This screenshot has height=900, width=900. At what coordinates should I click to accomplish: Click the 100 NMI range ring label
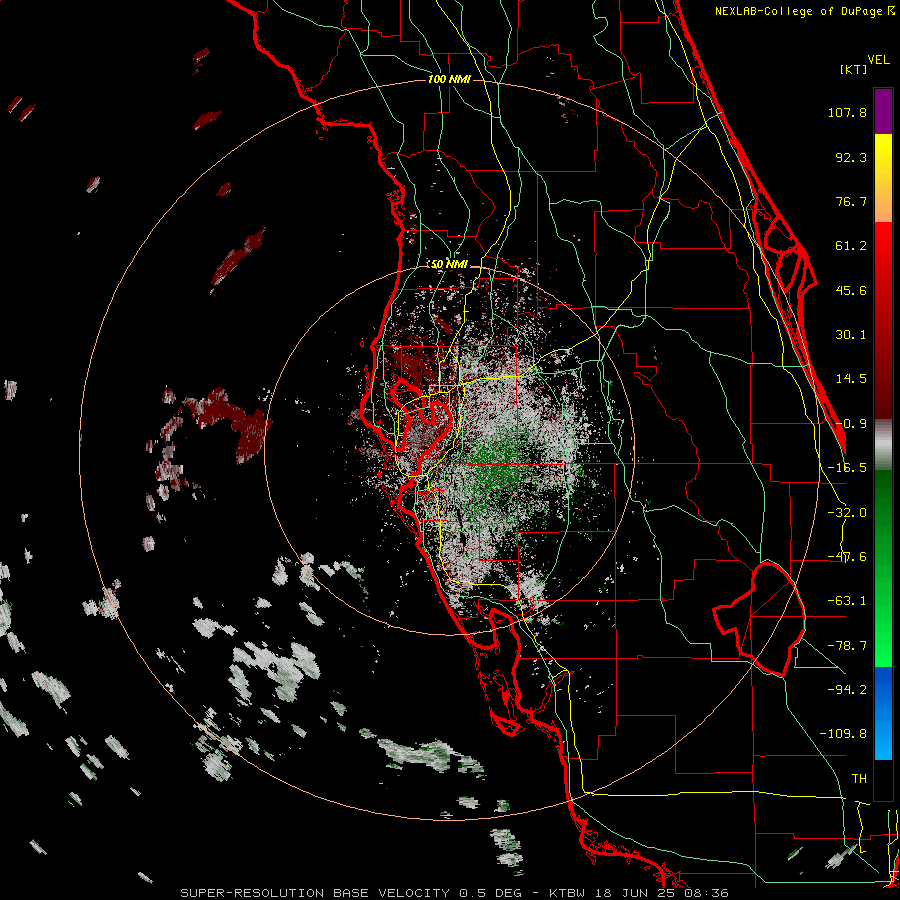pos(449,79)
